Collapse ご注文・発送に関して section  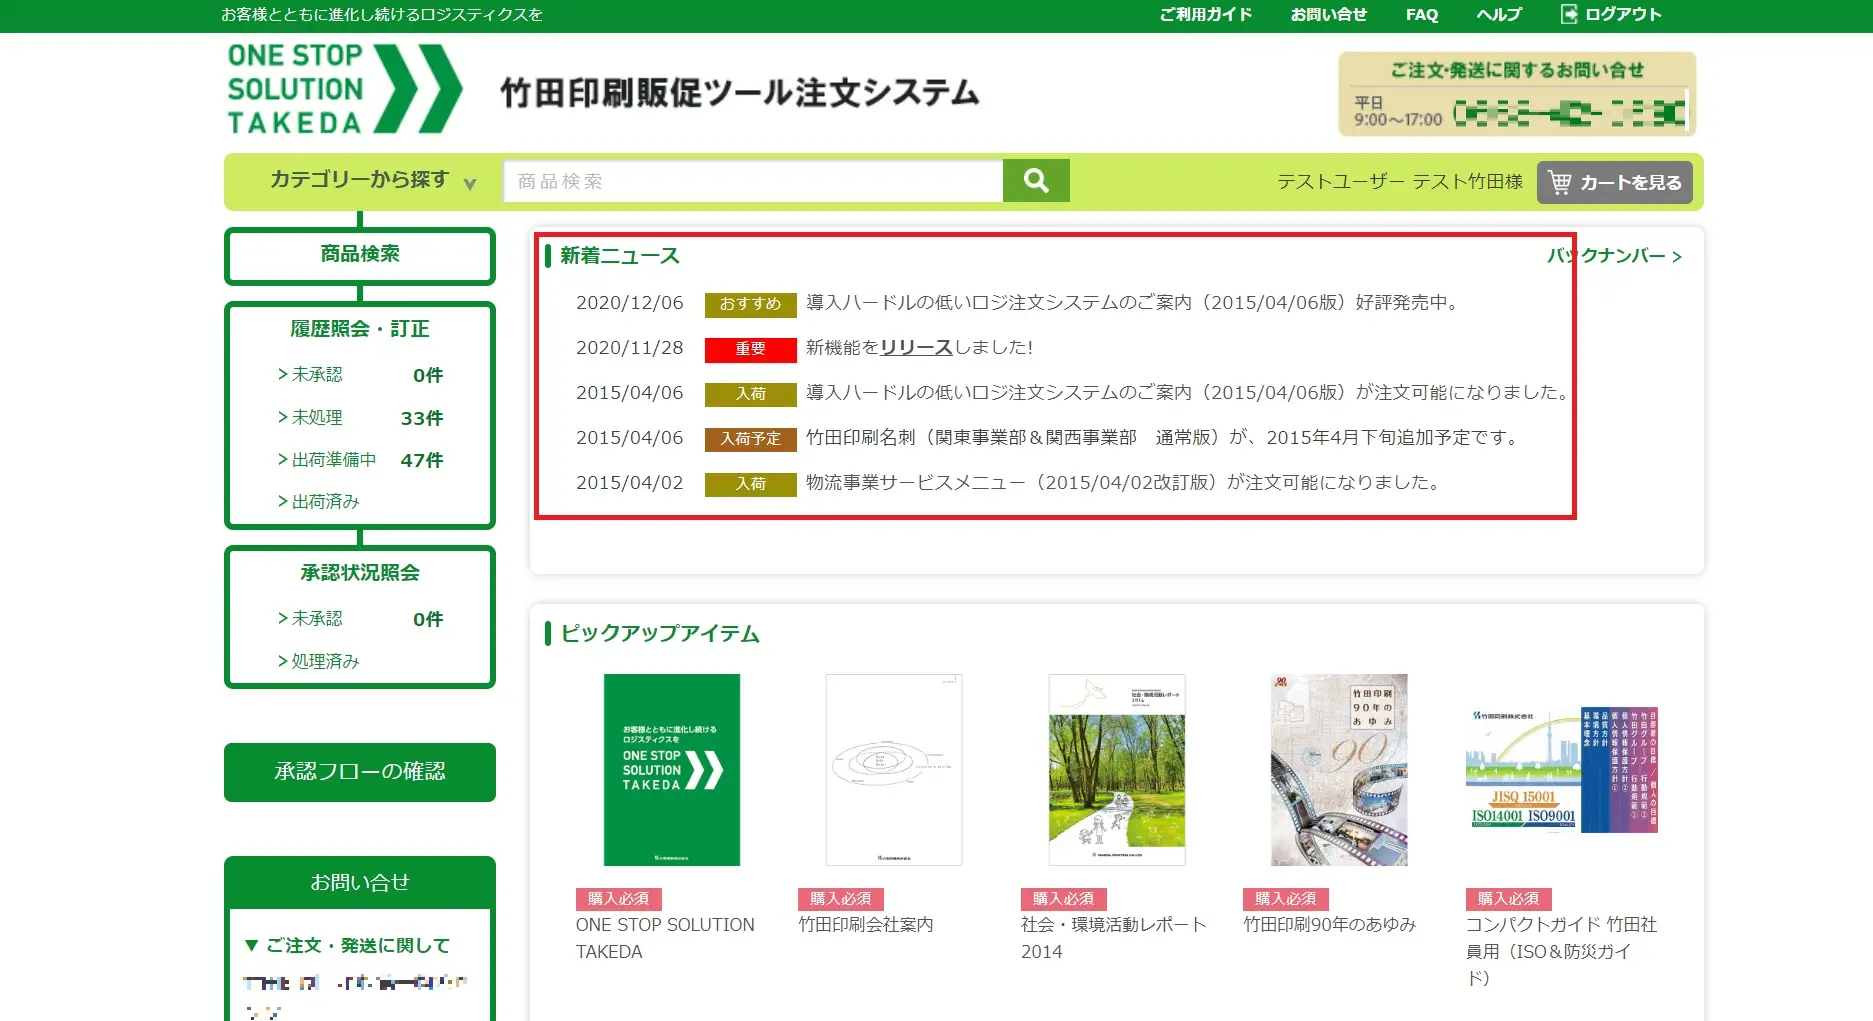tap(348, 945)
